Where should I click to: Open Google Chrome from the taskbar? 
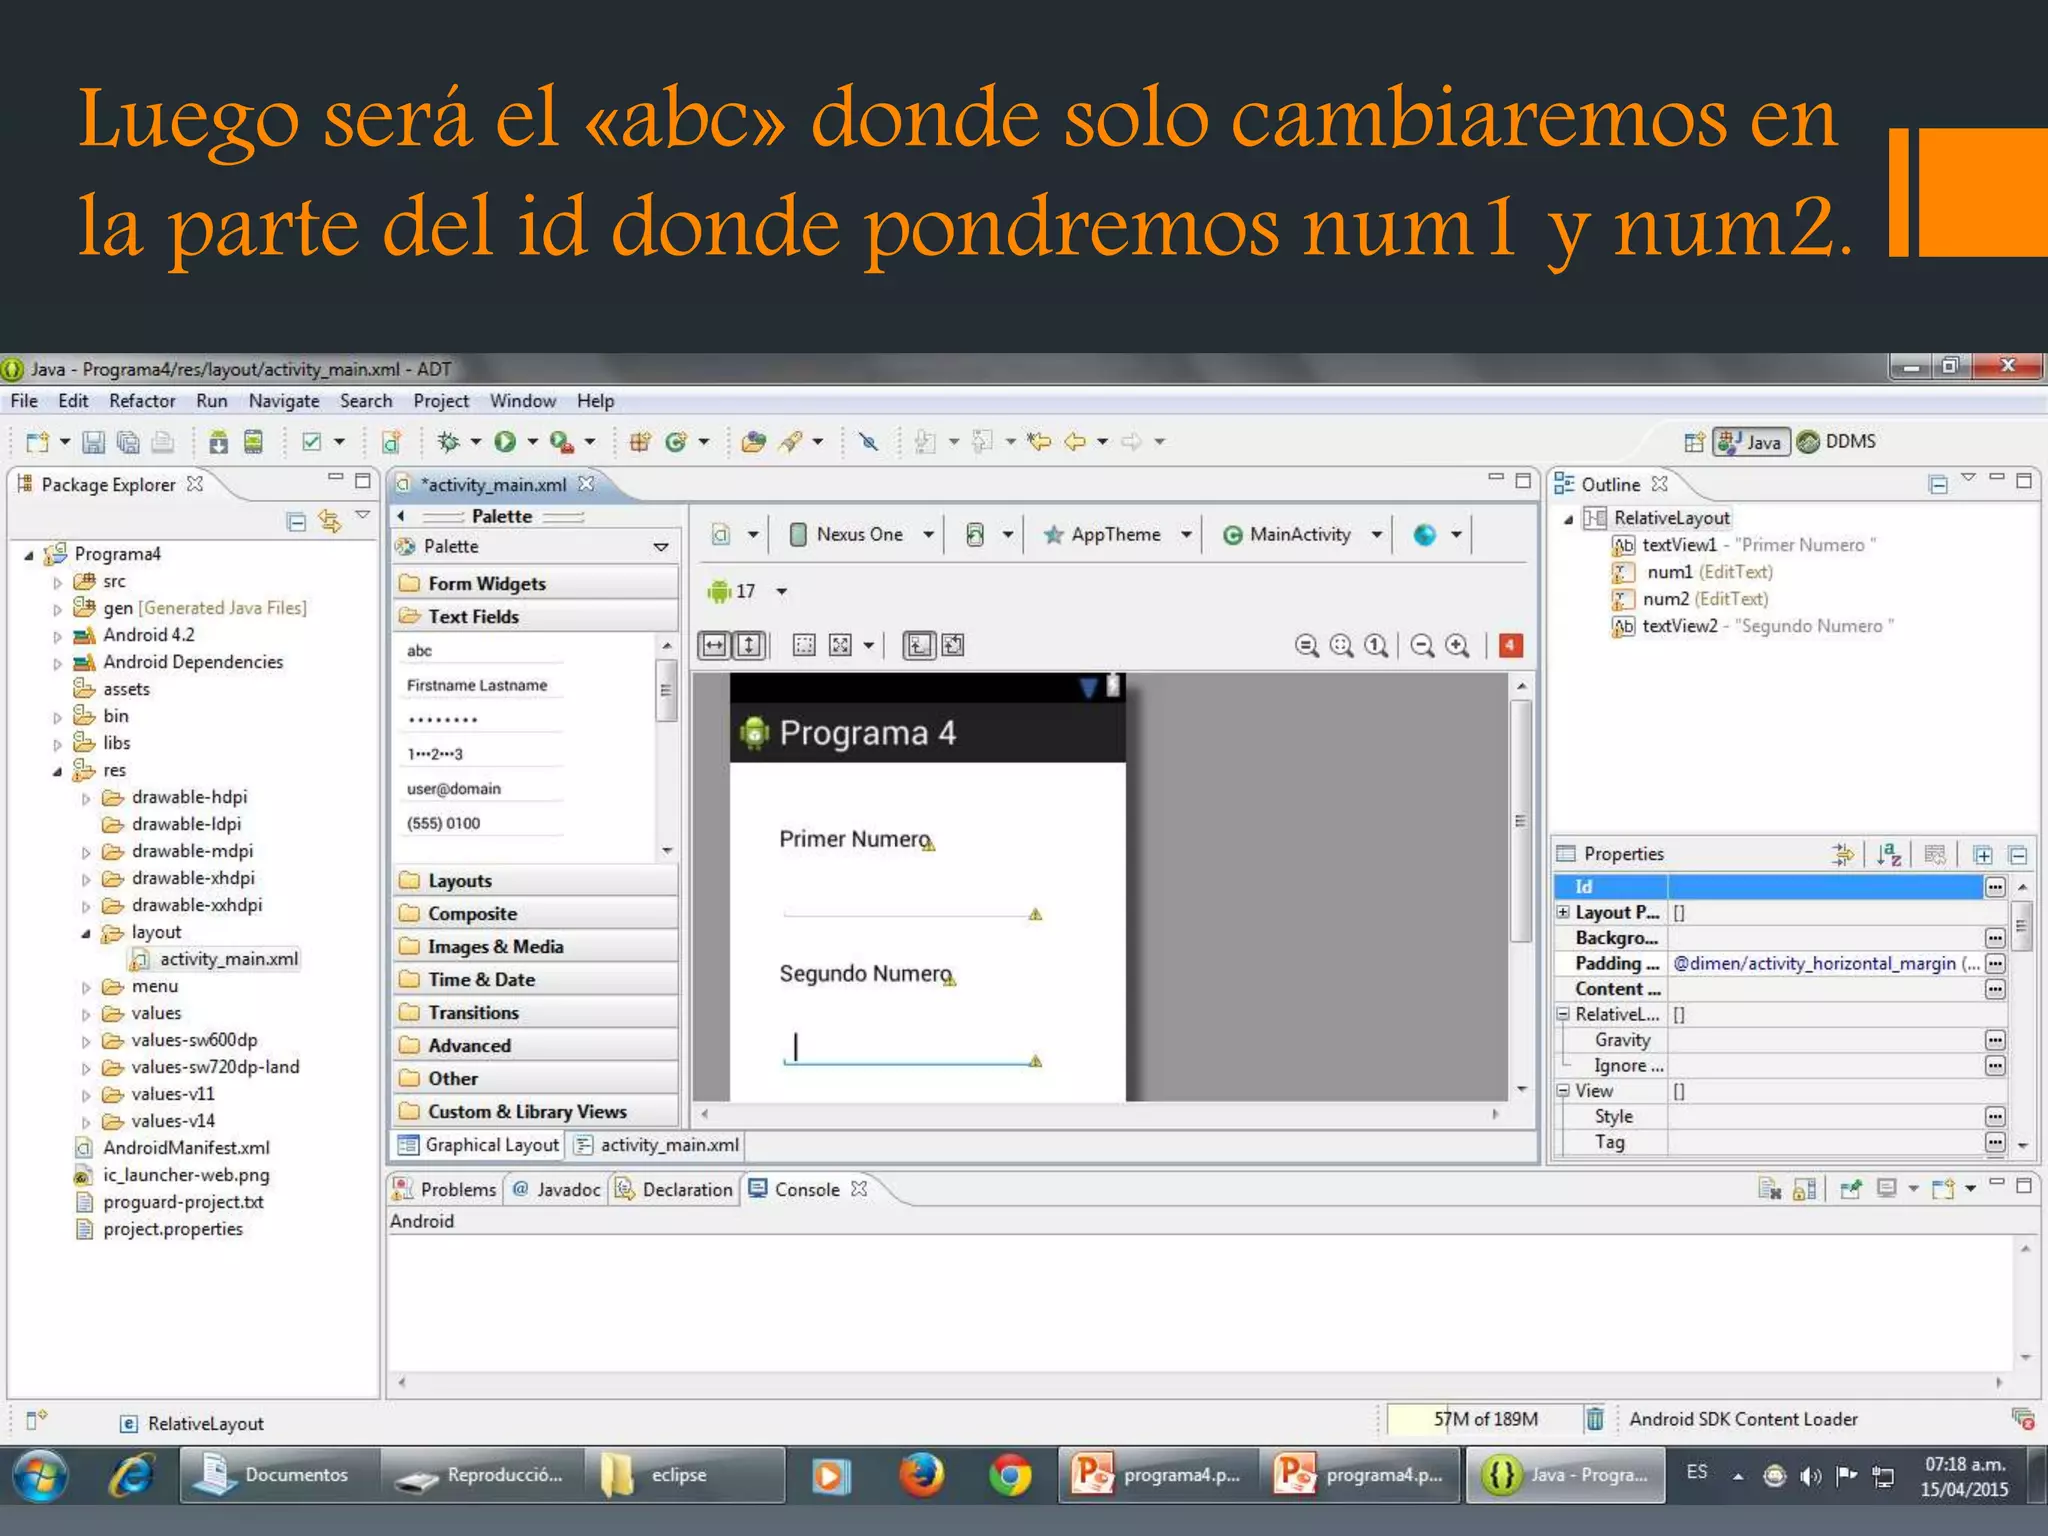click(1010, 1475)
